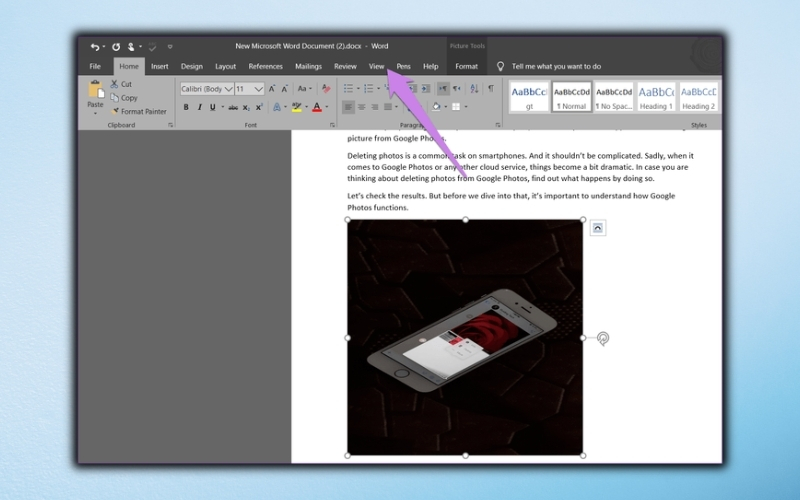Switch to the Mailings tab
The width and height of the screenshot is (800, 500).
pyautogui.click(x=308, y=66)
